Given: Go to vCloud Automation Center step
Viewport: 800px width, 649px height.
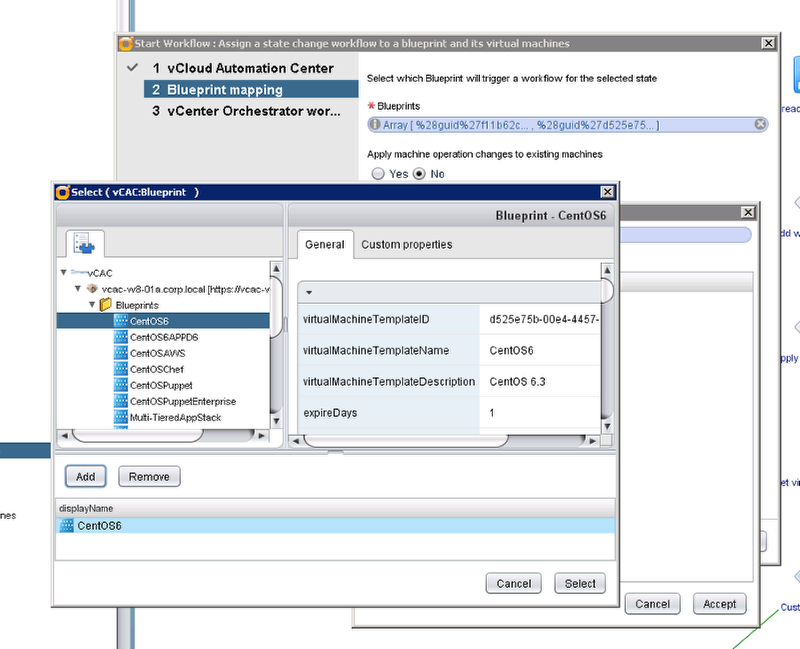Looking at the screenshot, I should (243, 68).
